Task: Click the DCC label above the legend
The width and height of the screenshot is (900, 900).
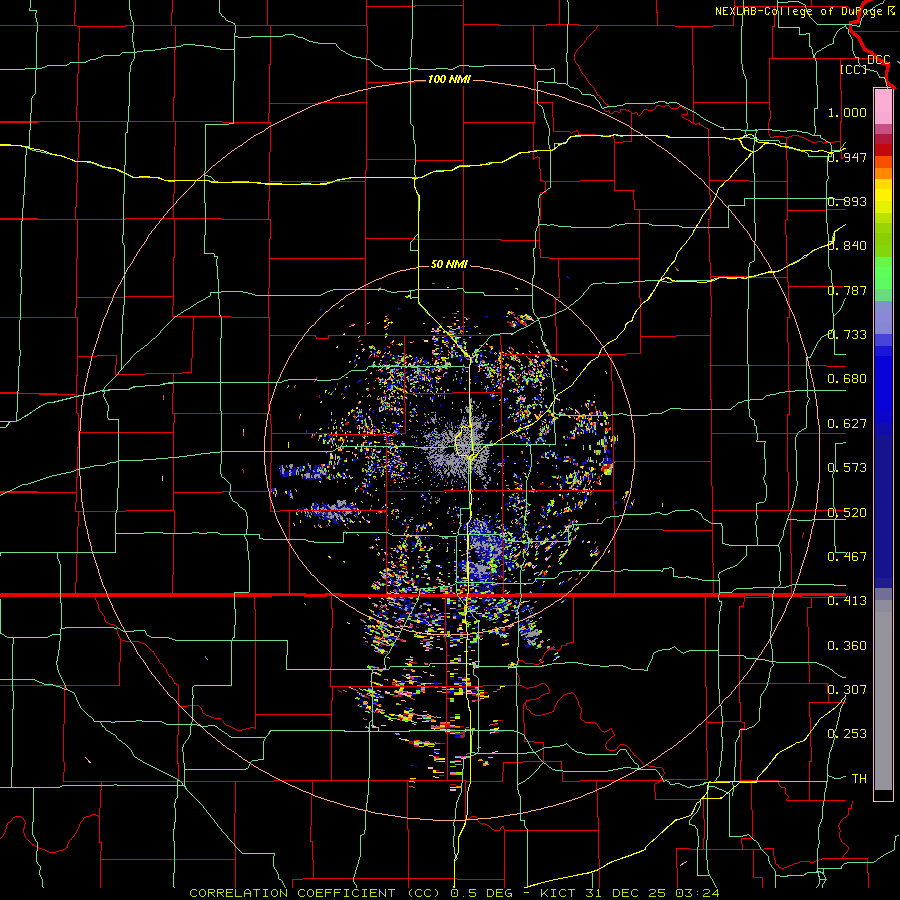Action: coord(878,60)
